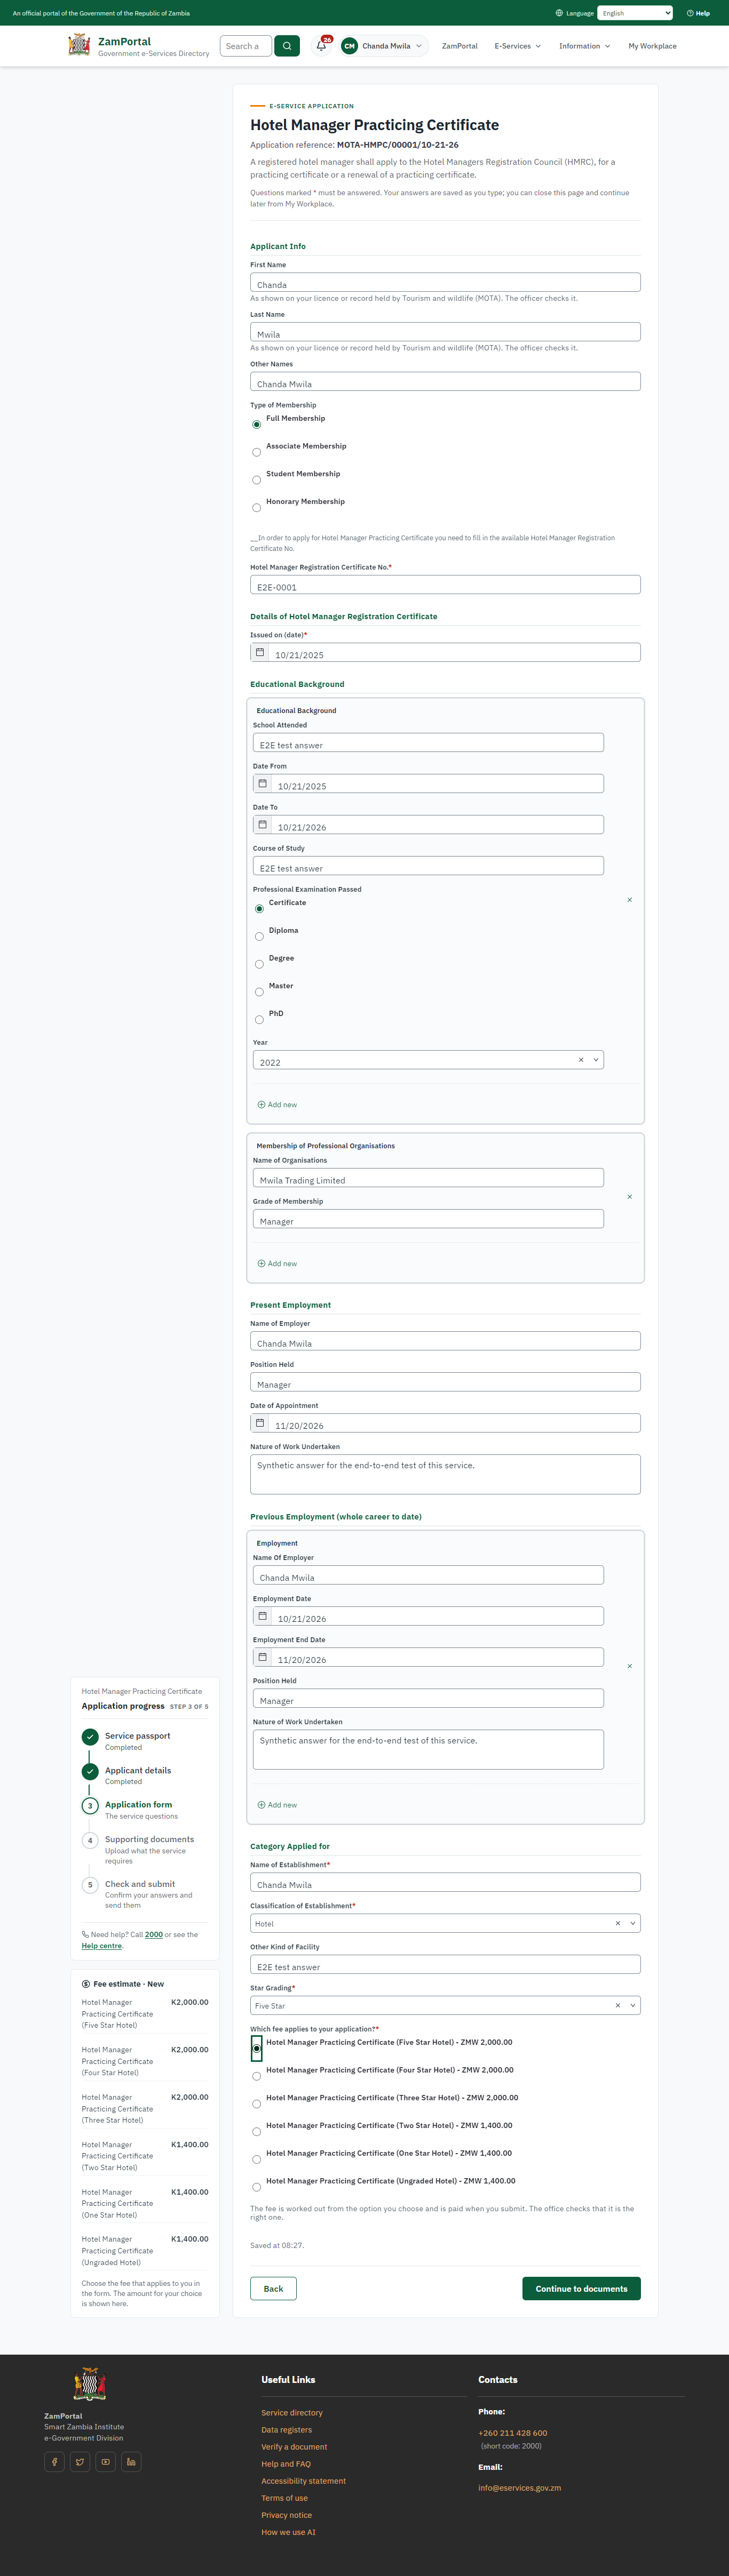
Task: Clear the Year 2022 selection
Action: point(581,1060)
